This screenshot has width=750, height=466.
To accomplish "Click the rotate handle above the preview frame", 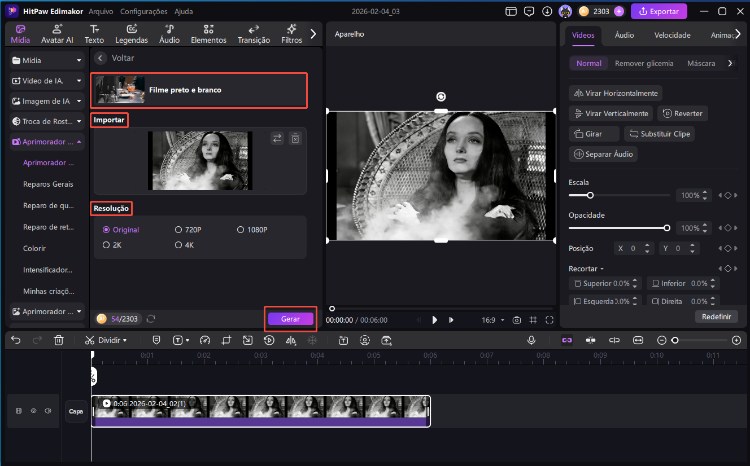I will [441, 97].
